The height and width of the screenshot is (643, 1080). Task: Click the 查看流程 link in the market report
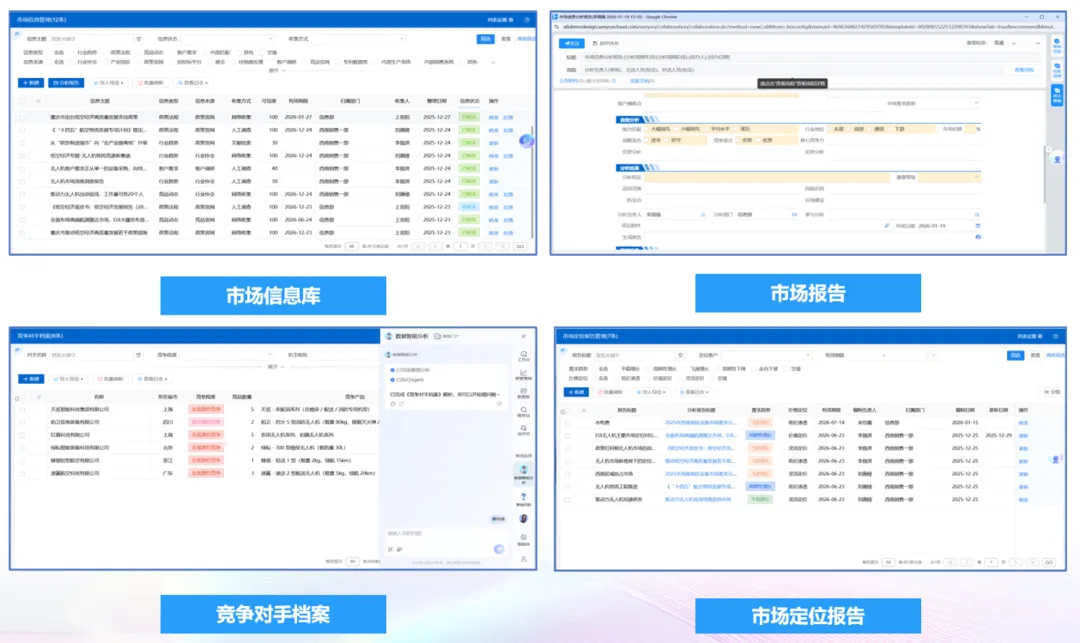tap(1023, 70)
